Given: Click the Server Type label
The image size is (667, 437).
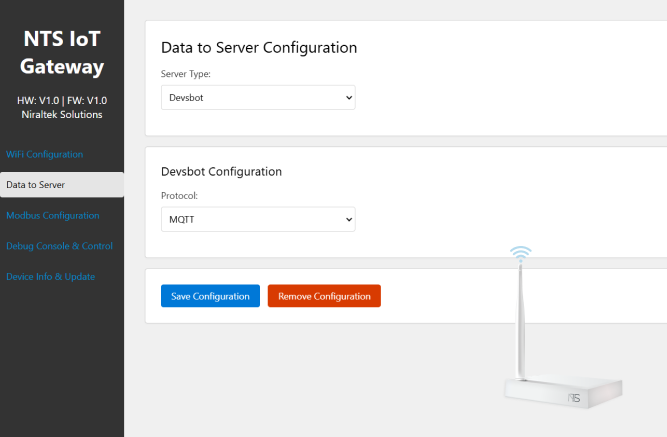Looking at the screenshot, I should click(x=186, y=74).
